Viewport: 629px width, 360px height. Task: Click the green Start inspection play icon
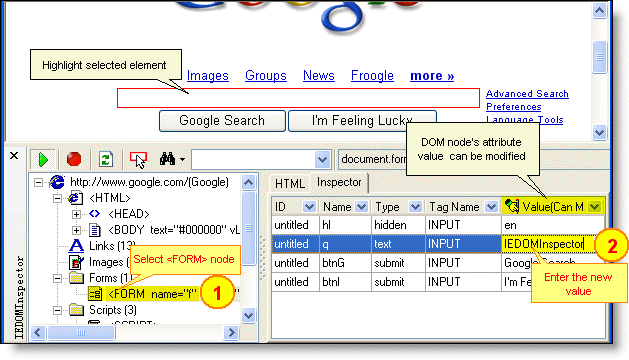pos(43,159)
